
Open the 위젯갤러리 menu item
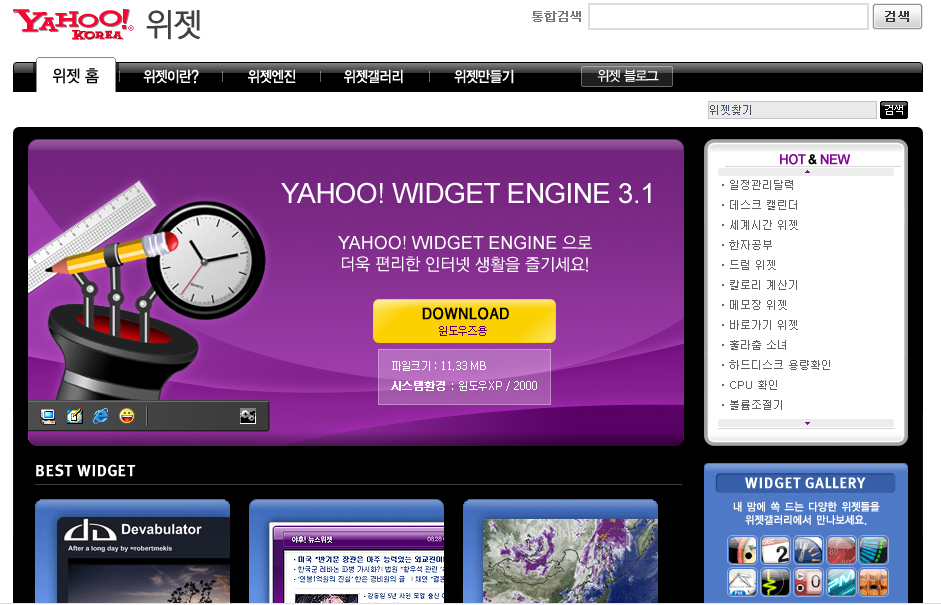pyautogui.click(x=373, y=77)
